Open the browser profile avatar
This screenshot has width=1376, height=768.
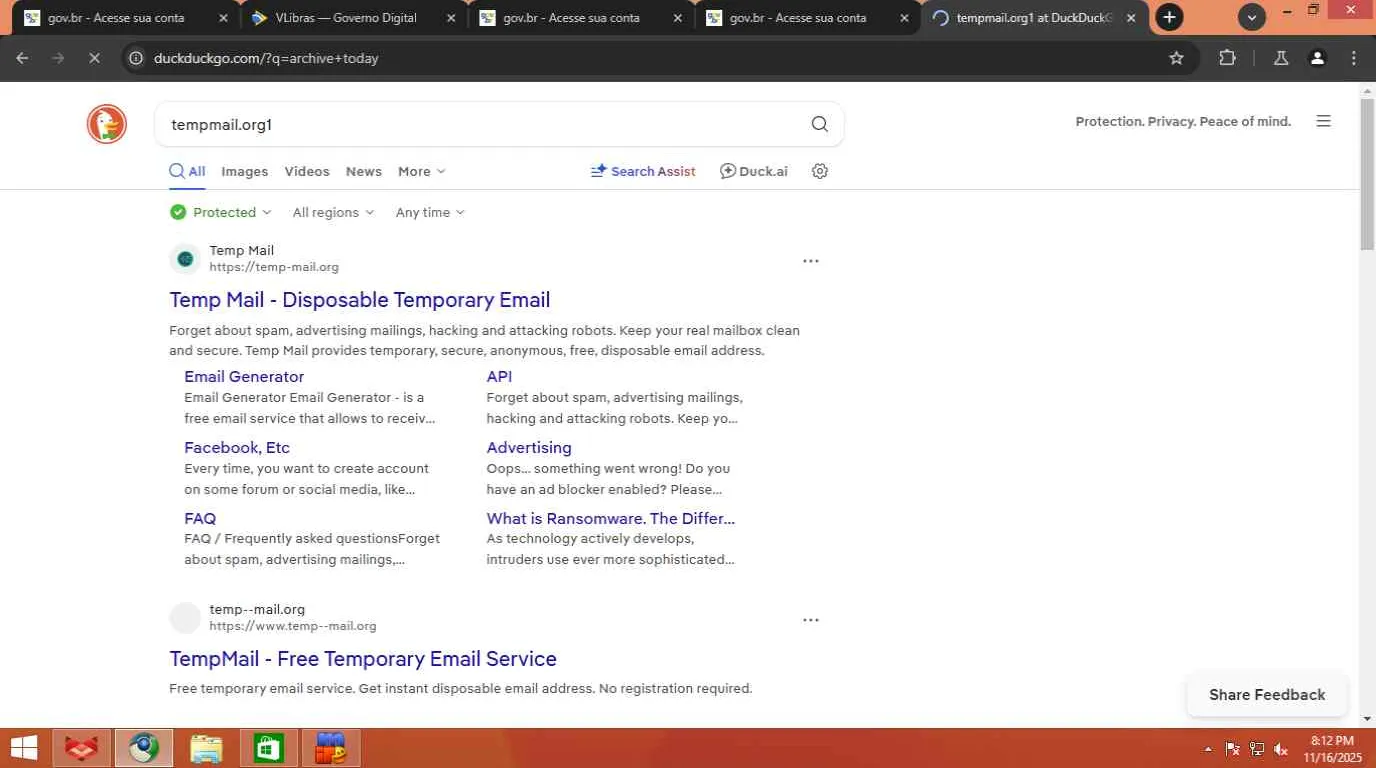[x=1318, y=58]
